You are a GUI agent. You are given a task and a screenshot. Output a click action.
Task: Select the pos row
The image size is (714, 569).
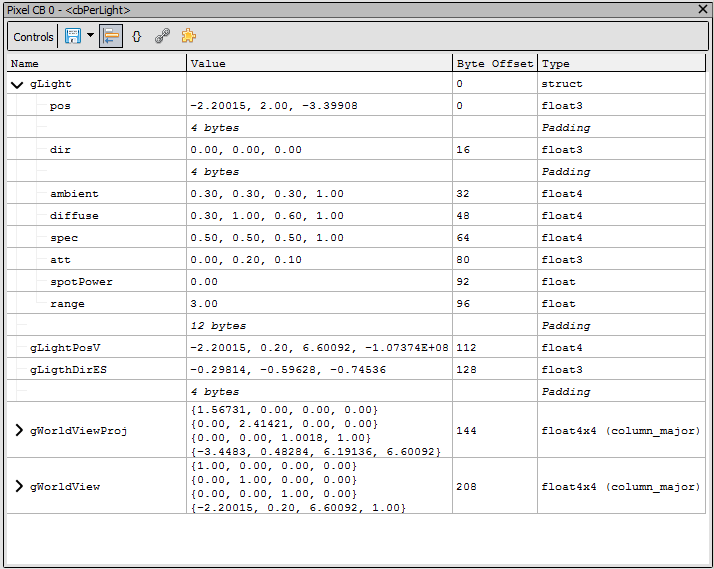pyautogui.click(x=356, y=106)
